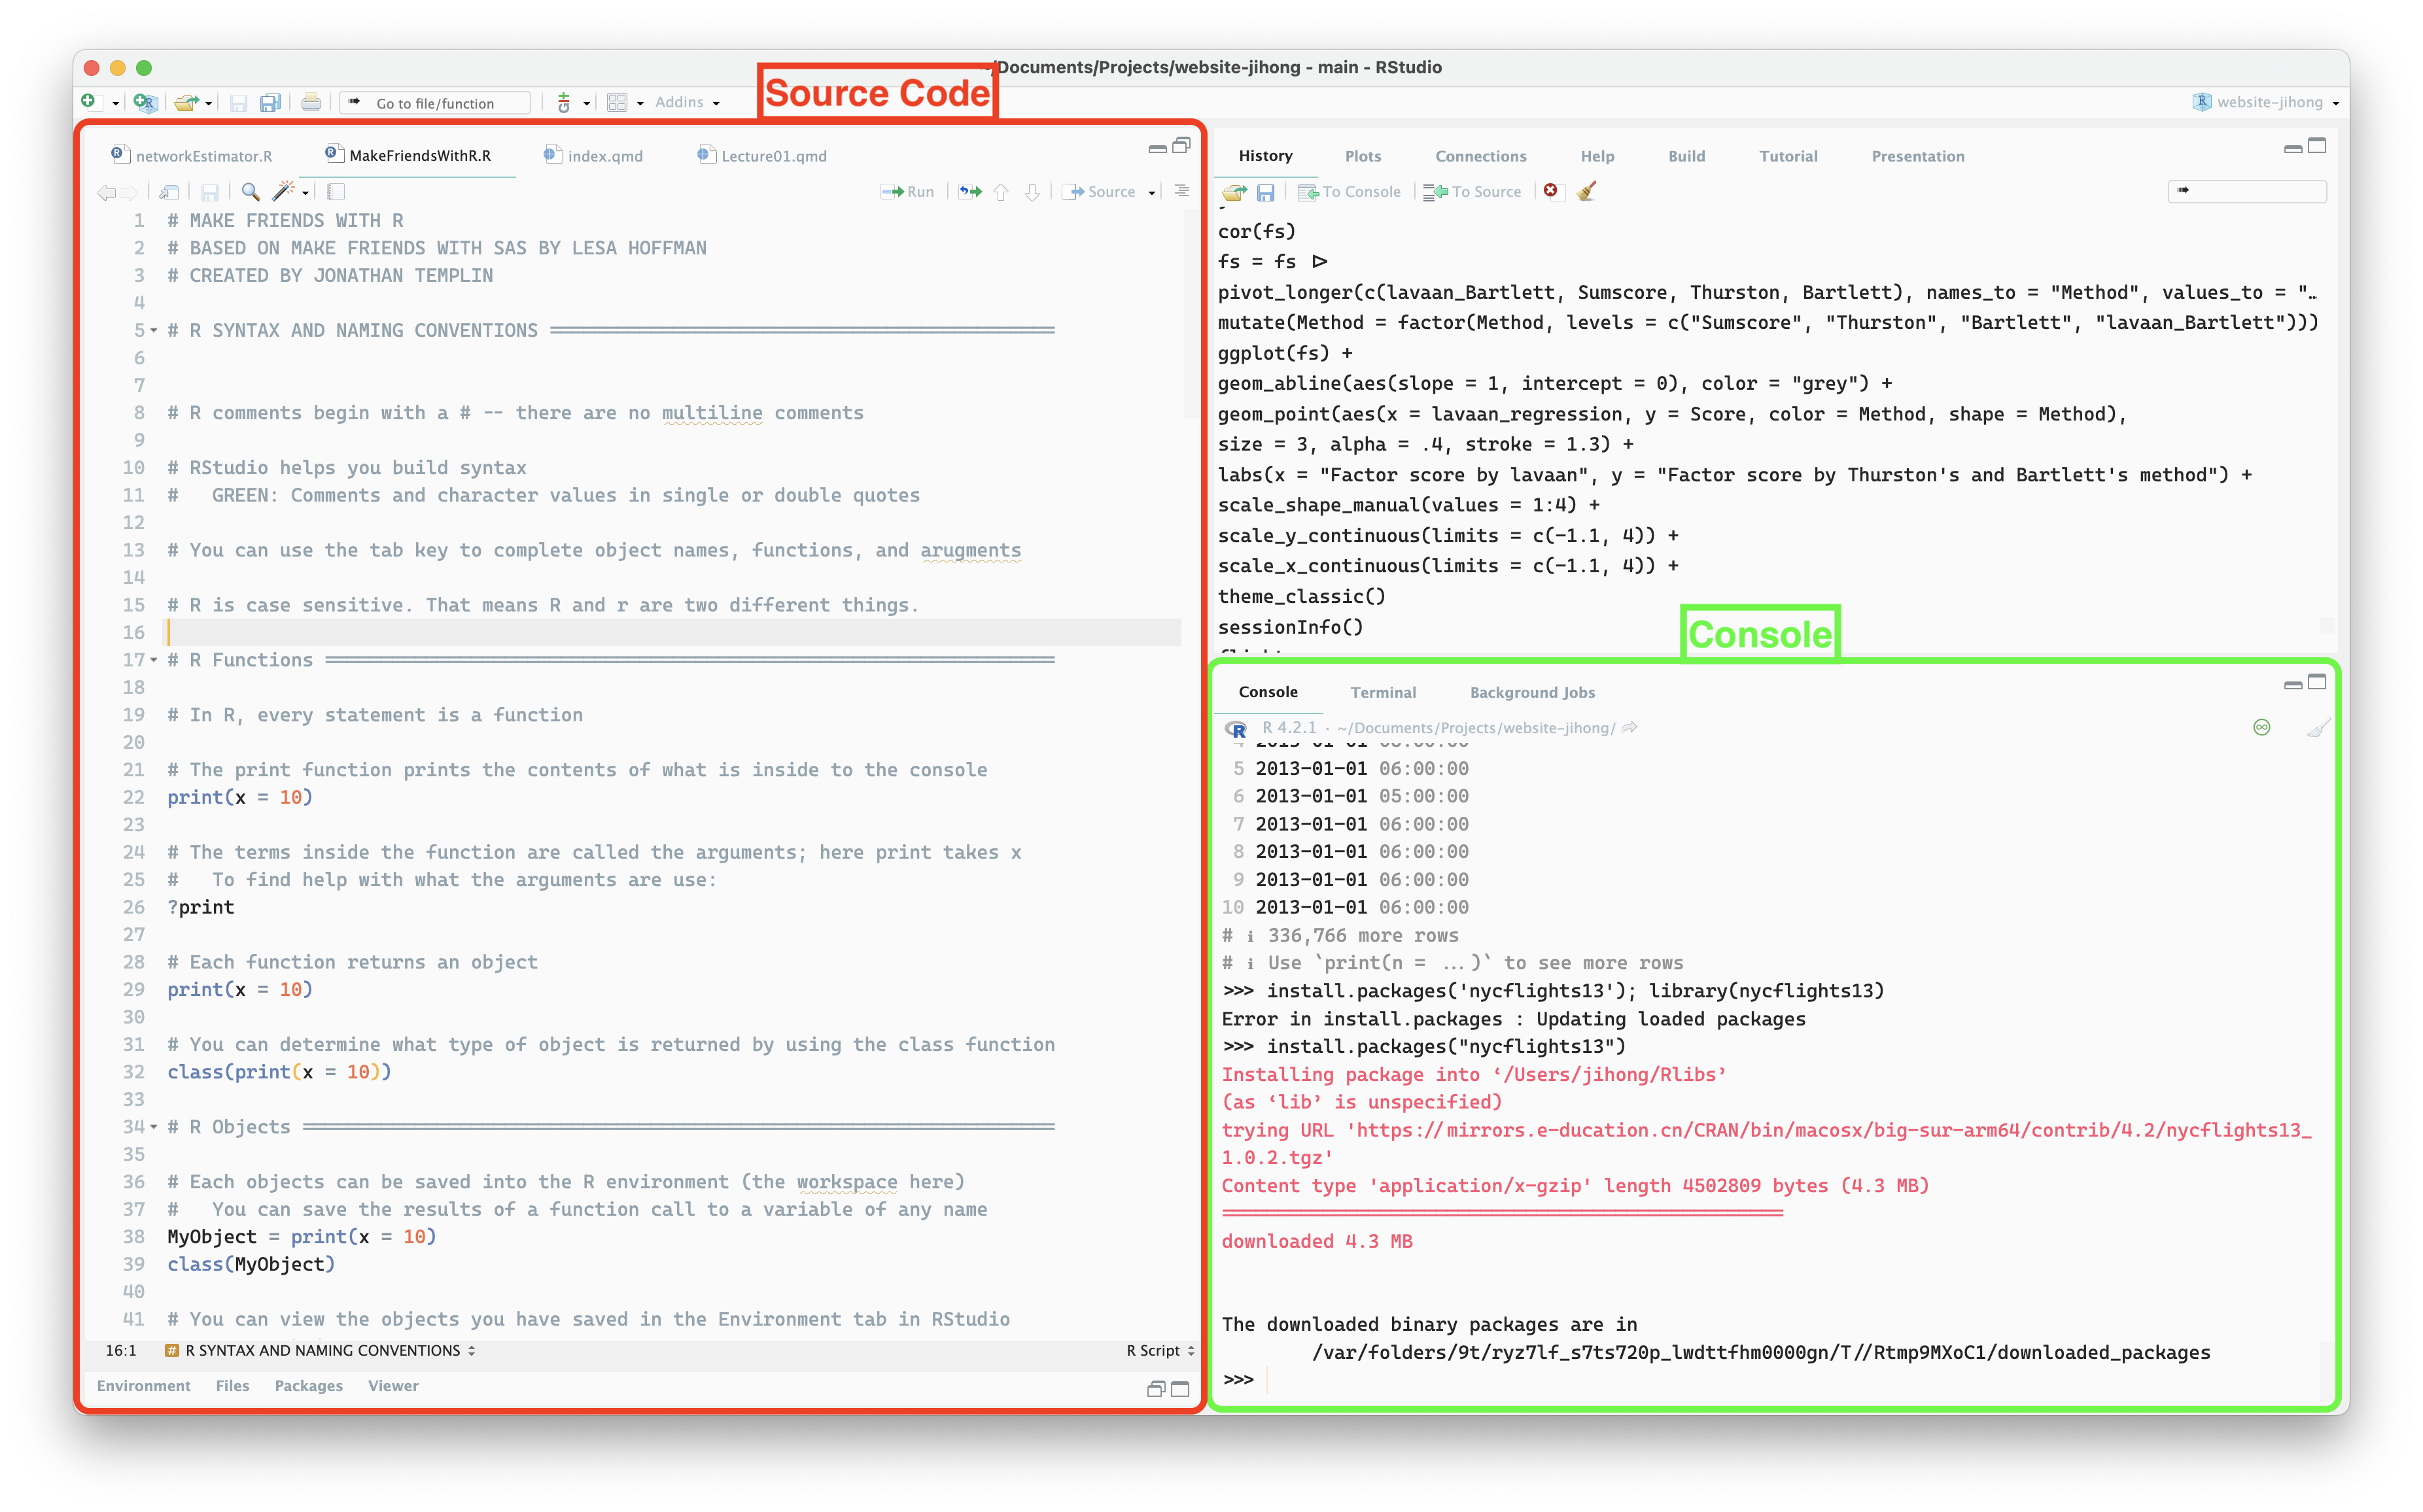
Task: Open Find/Replace with the magnifier icon
Action: [250, 191]
